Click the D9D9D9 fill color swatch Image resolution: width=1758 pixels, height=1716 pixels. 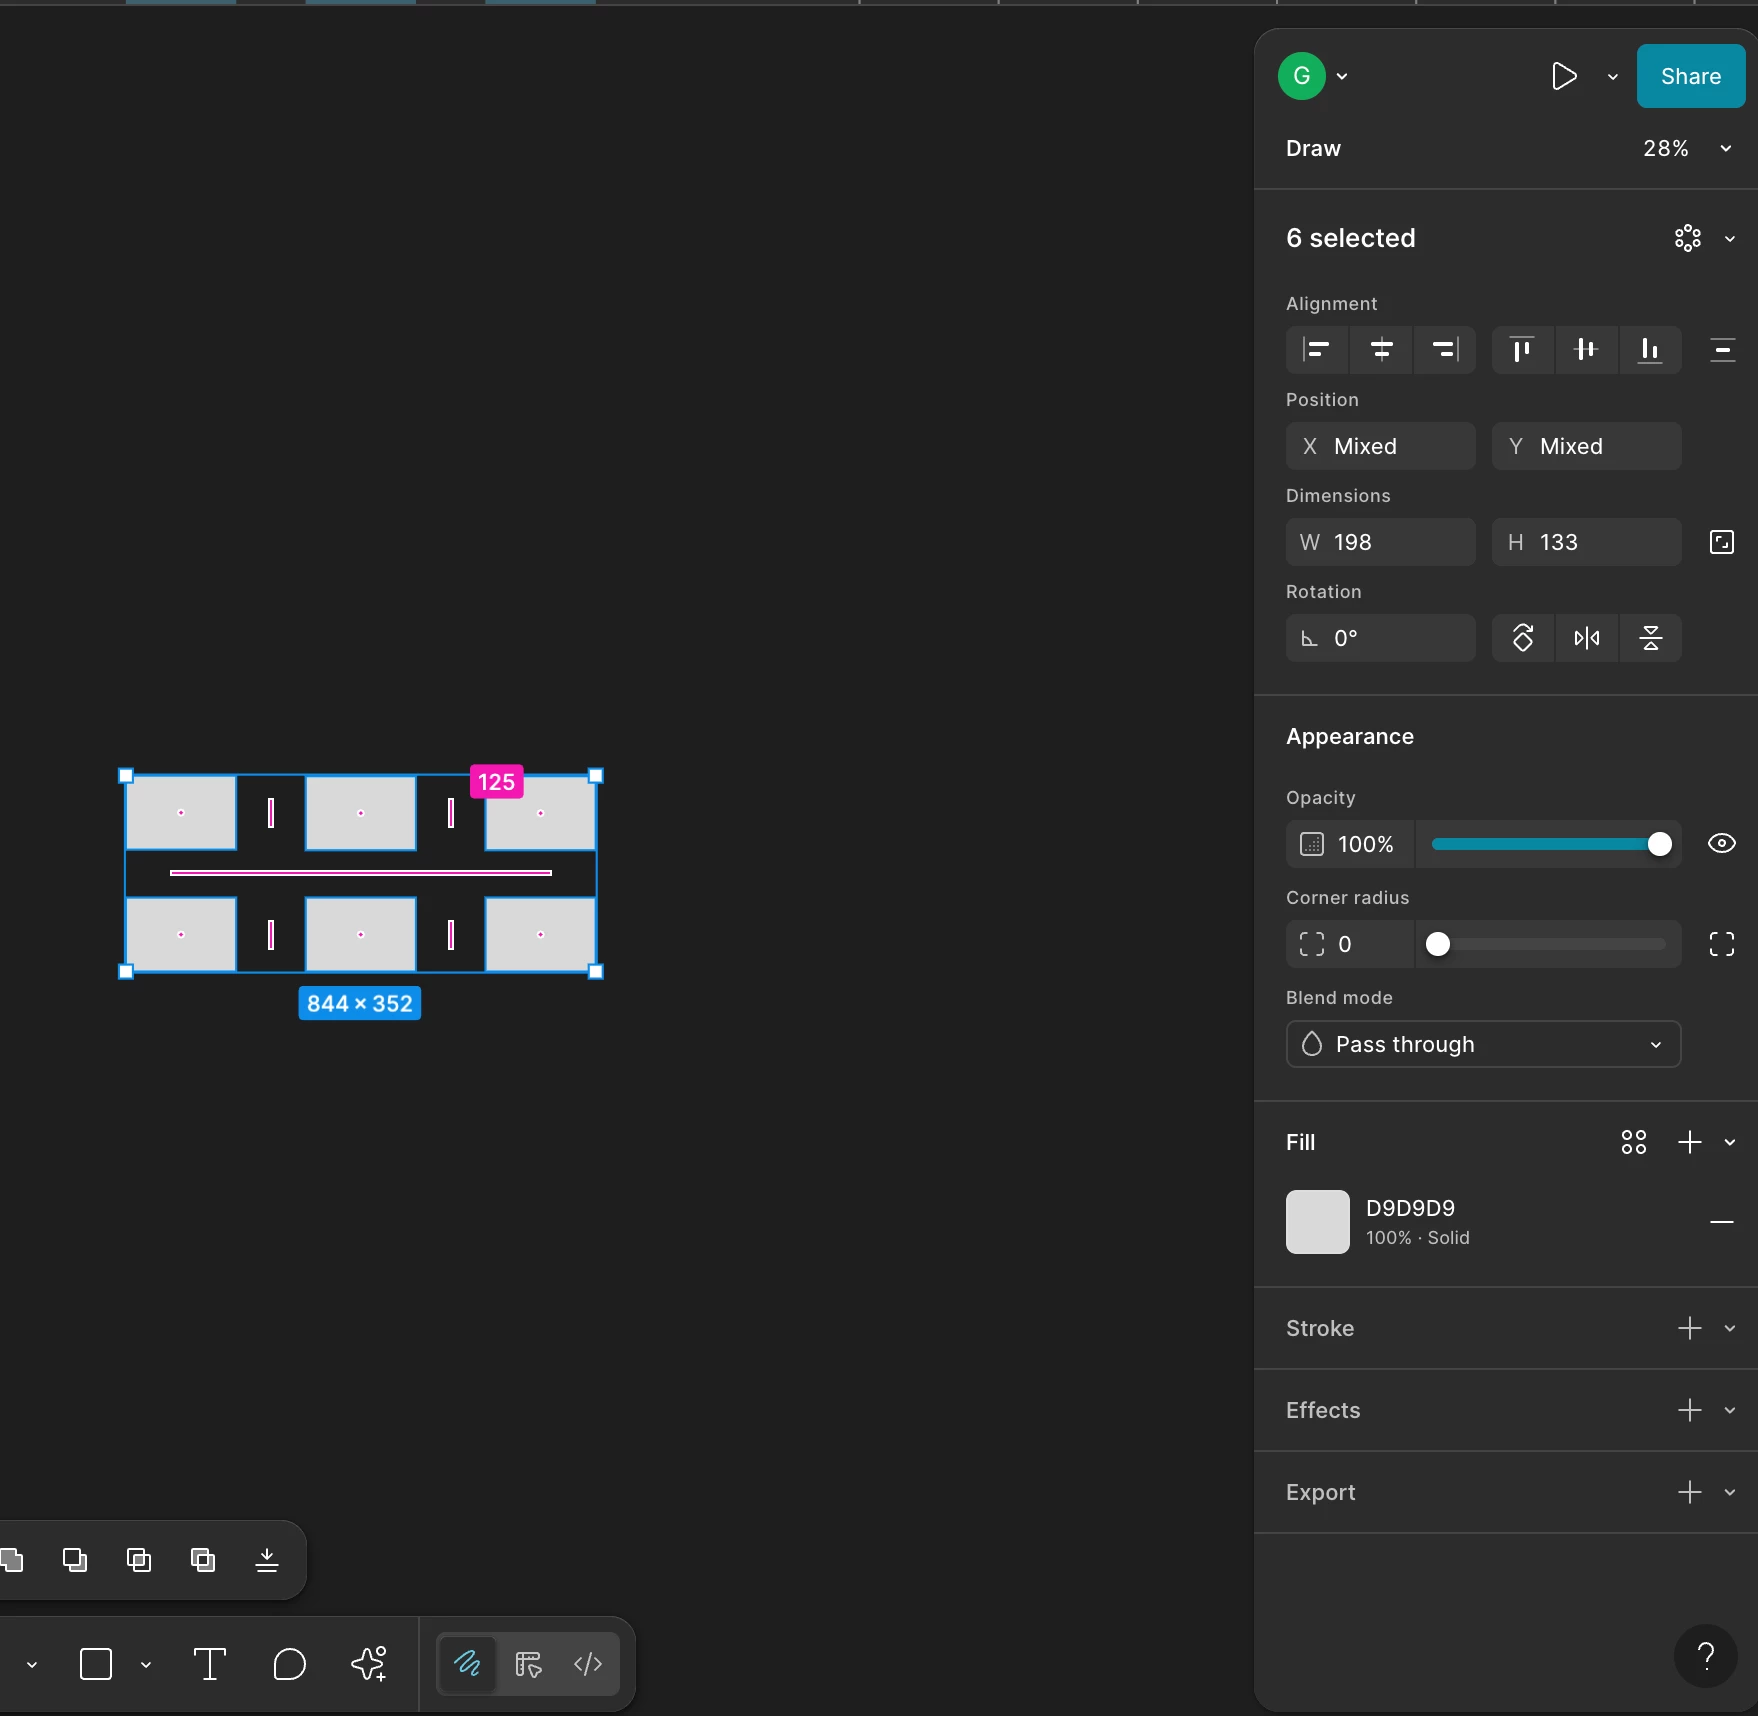pos(1318,1222)
